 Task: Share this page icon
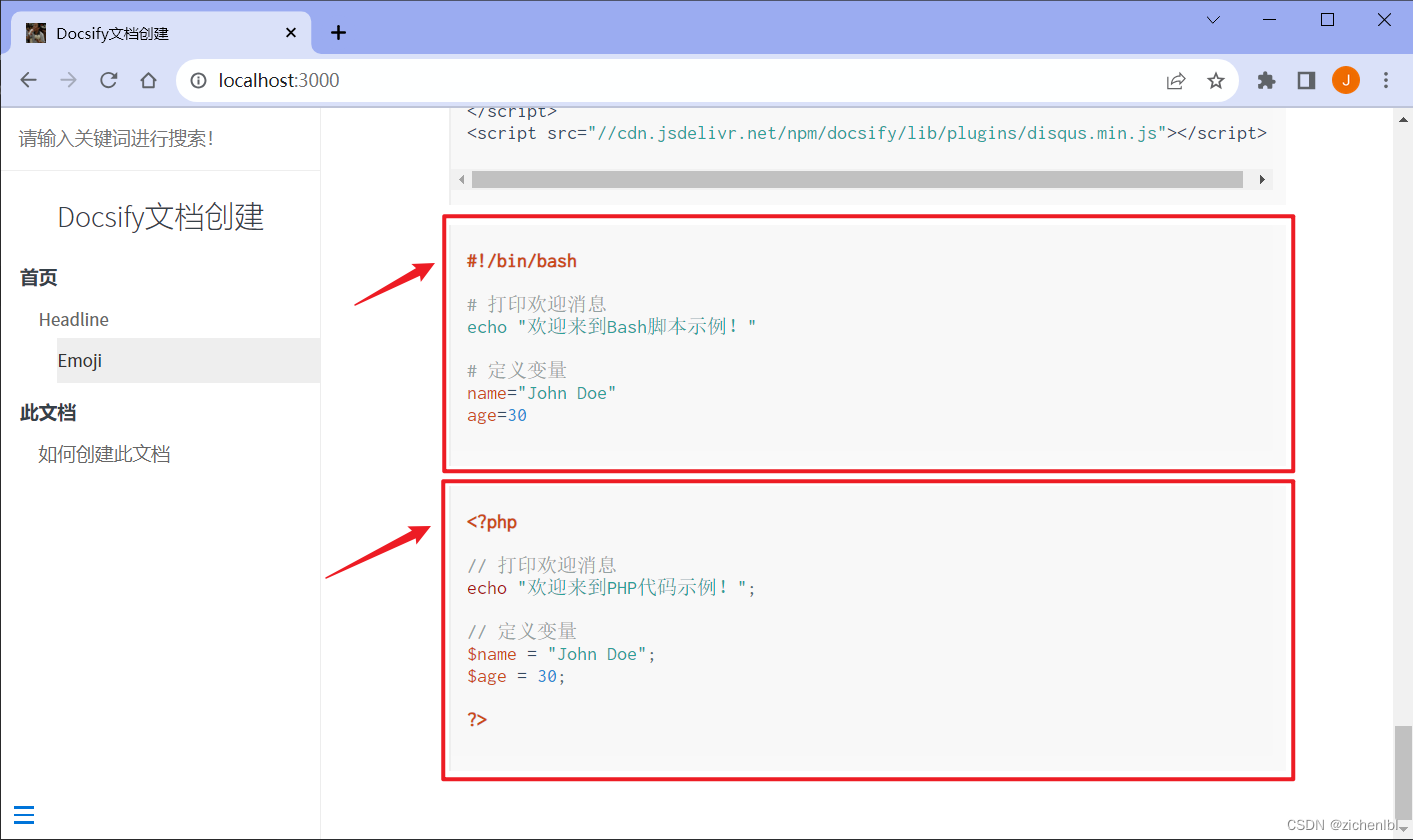1176,81
